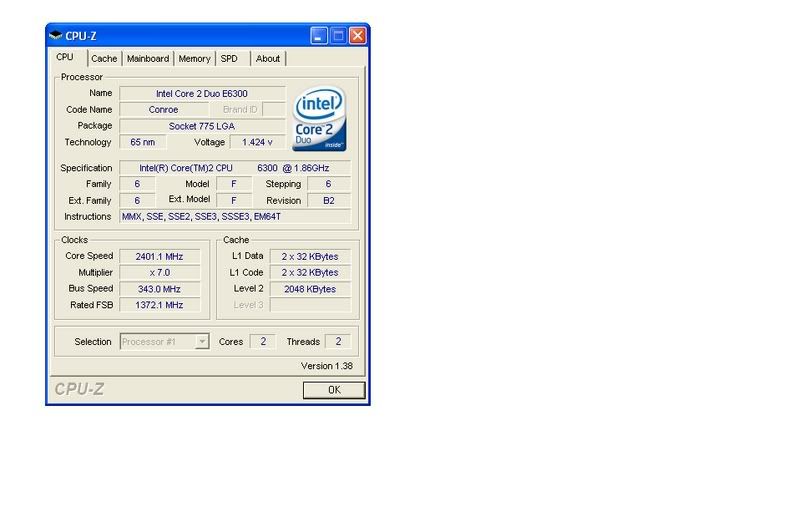Viewport: 799px width, 512px height.
Task: Click the Name field Intel Core 2 Duo E6300
Action: (202, 94)
